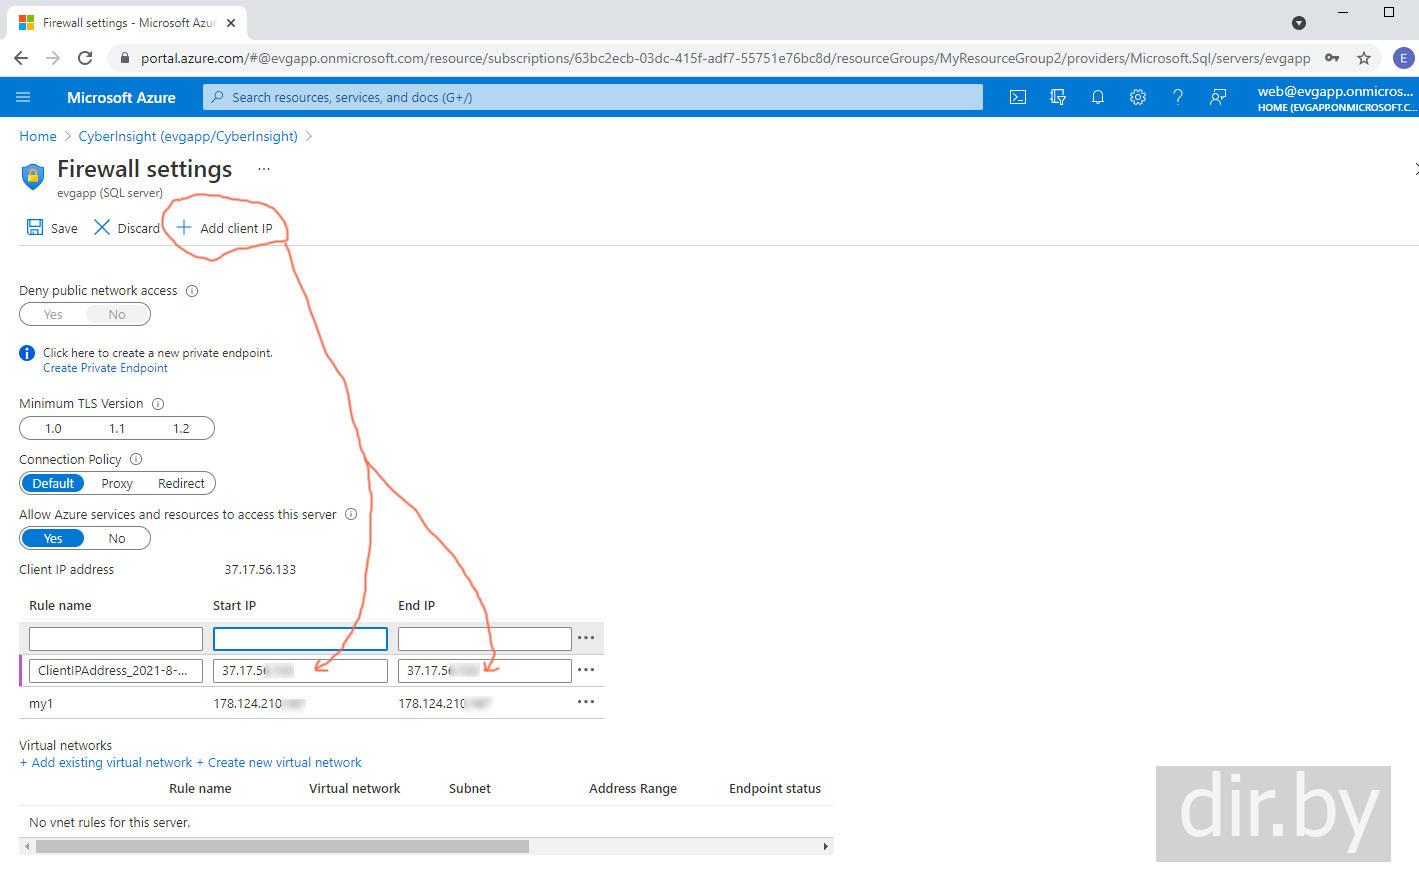1419x879 pixels.
Task: Open the more options ellipsis beside Firewall settings title
Action: 264,169
